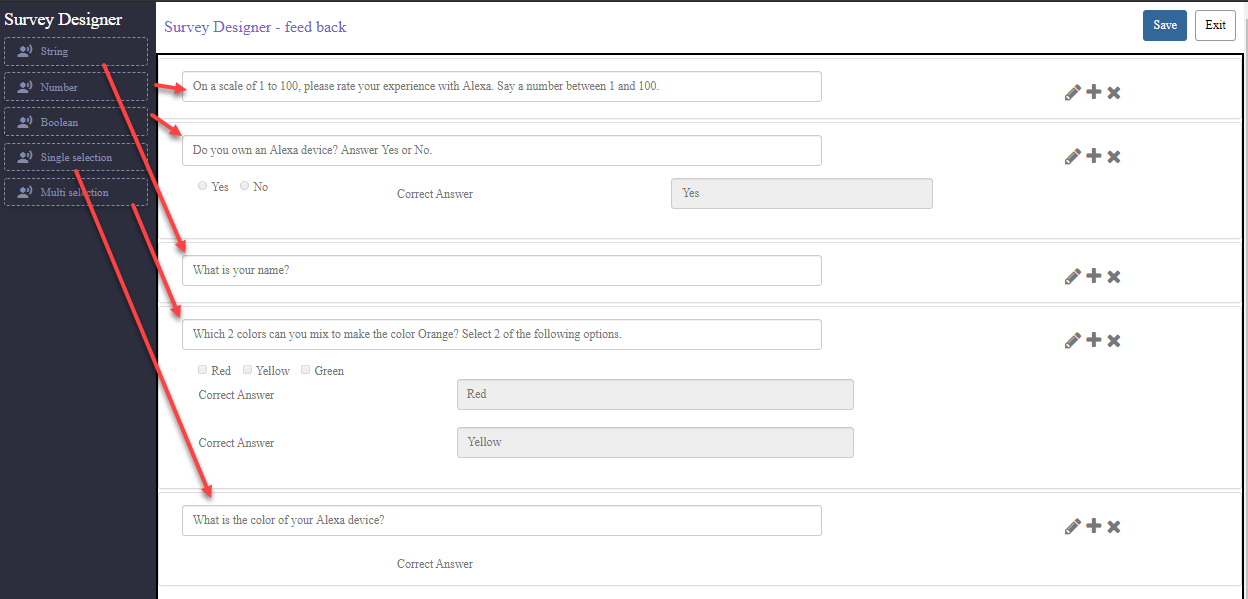The image size is (1248, 599).
Task: Click plus icon next to the orange color question
Action: [1094, 340]
